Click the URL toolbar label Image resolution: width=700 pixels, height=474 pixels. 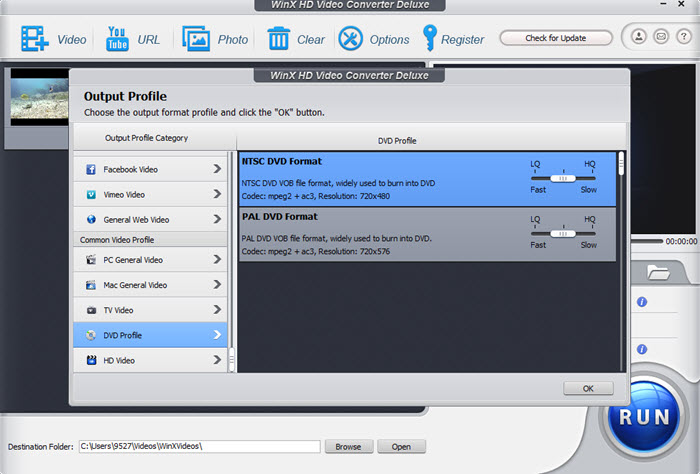pos(149,40)
